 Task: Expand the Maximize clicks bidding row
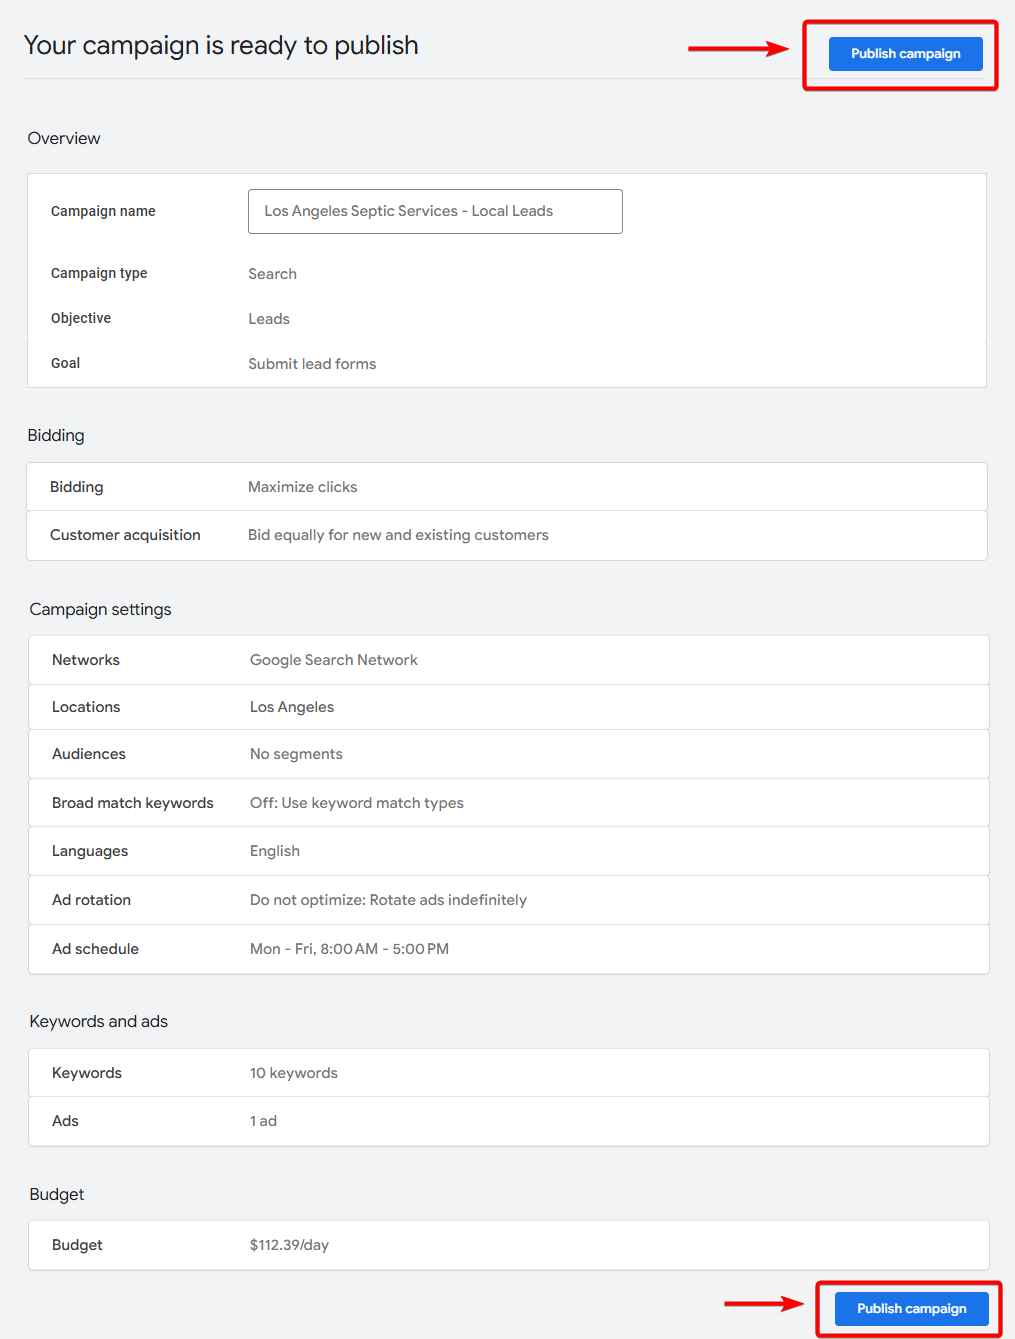[506, 487]
